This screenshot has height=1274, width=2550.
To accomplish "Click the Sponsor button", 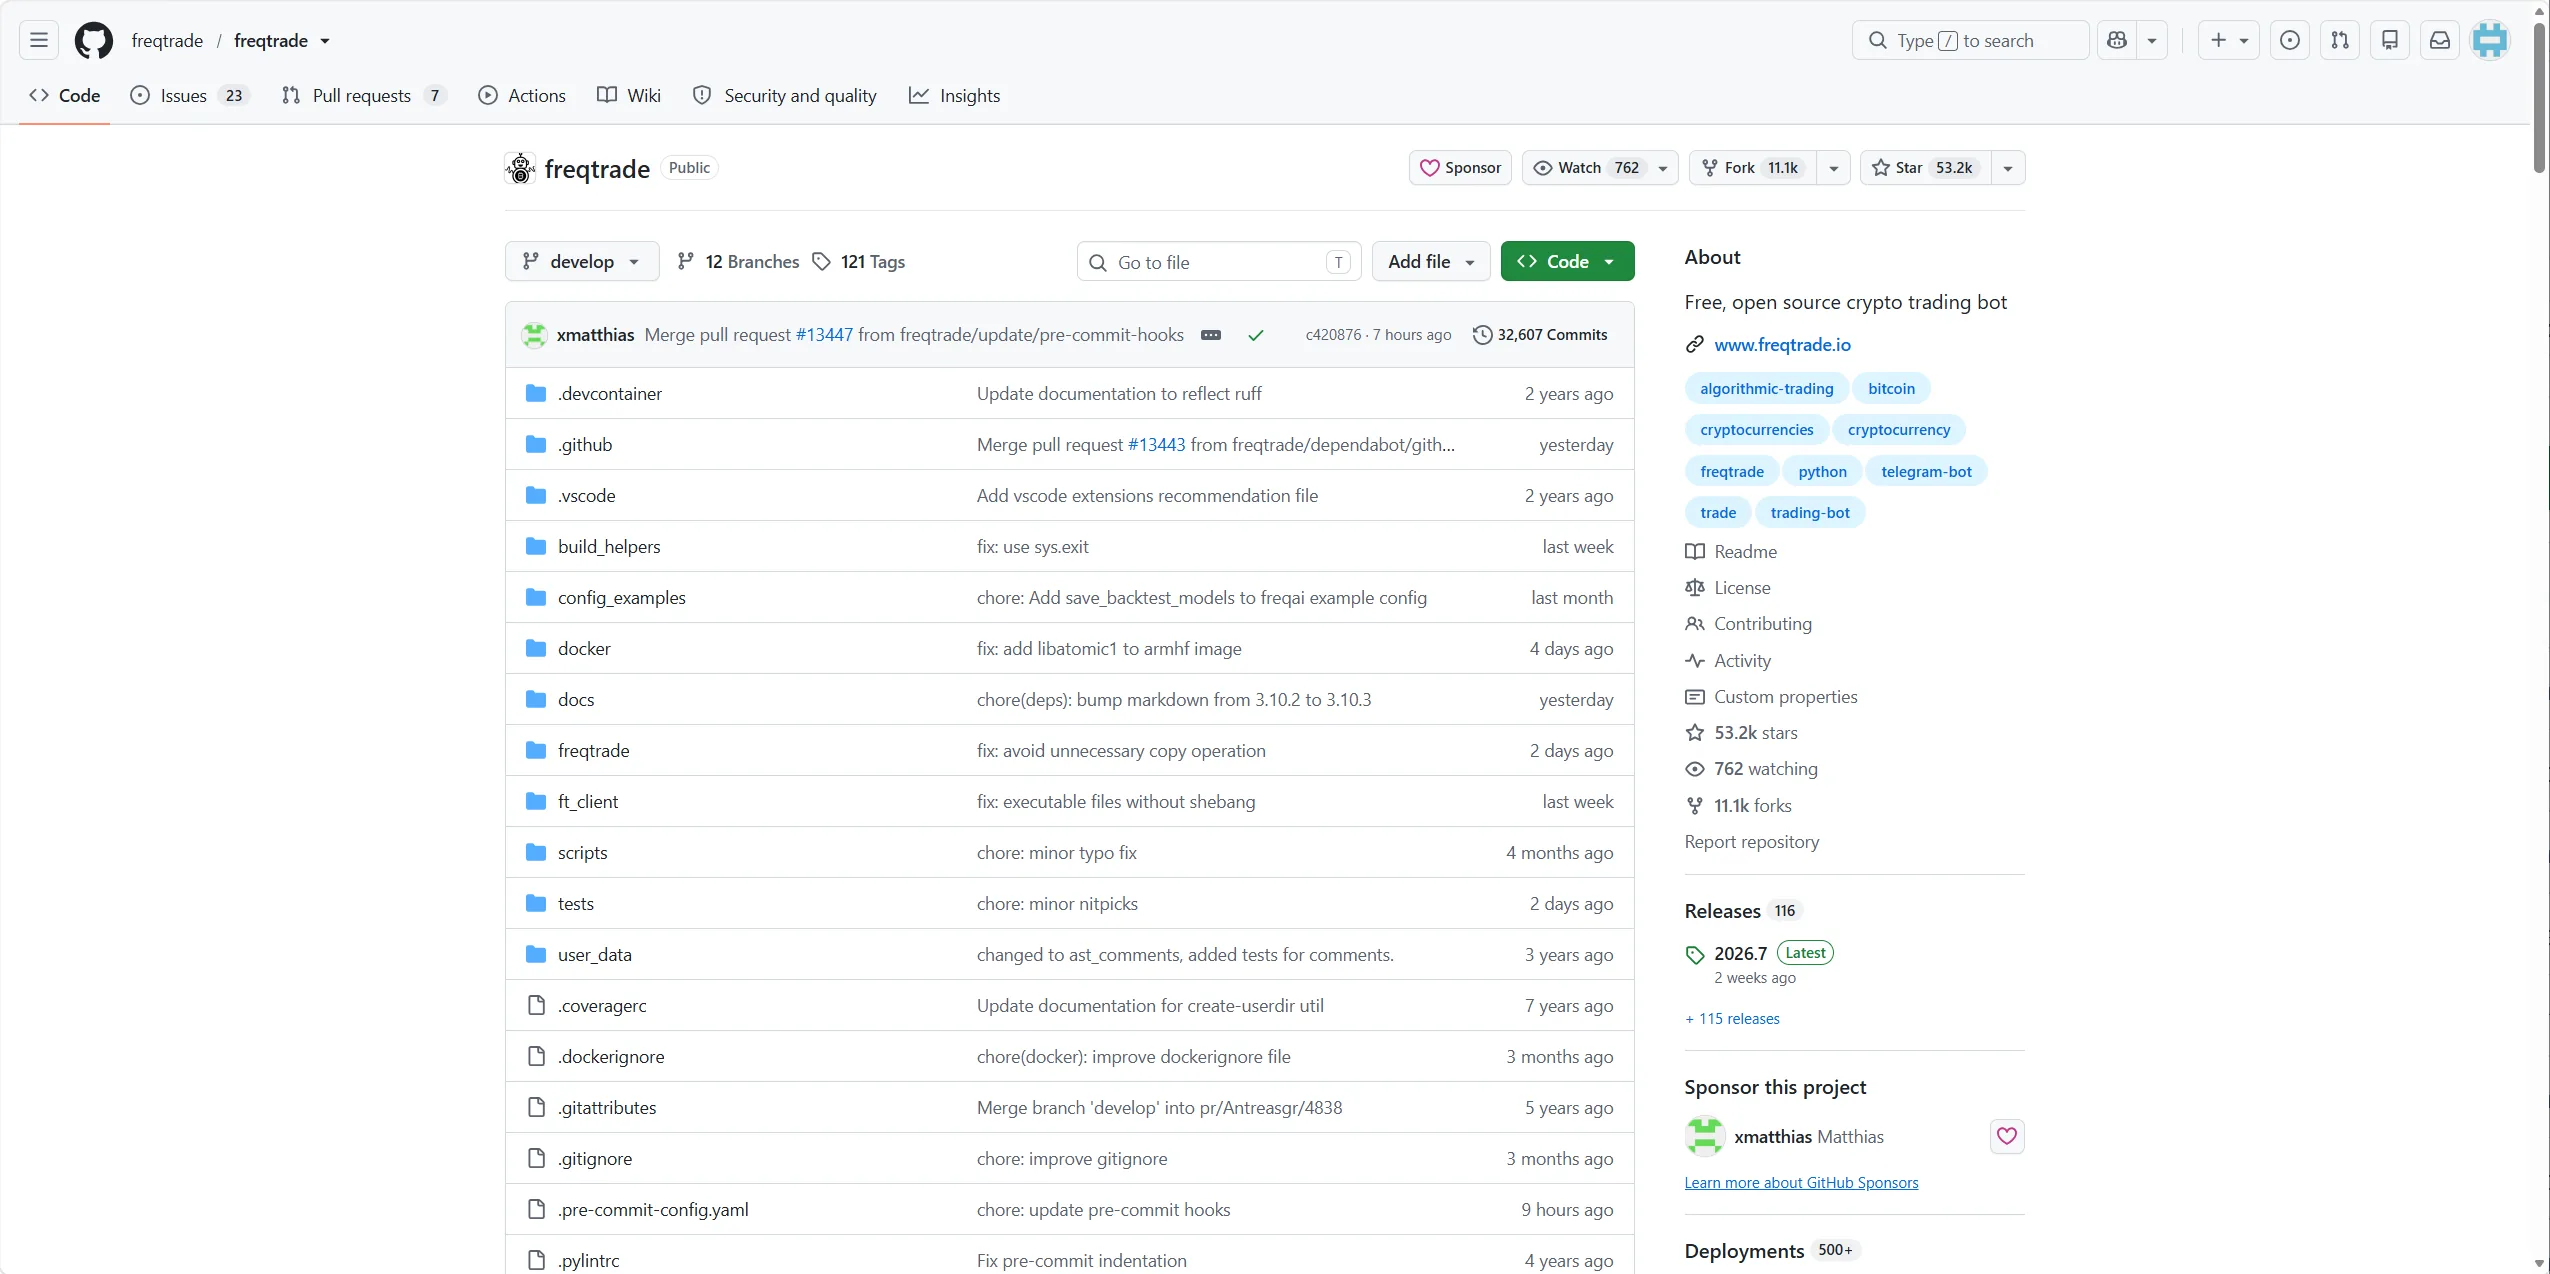I will coord(1461,168).
